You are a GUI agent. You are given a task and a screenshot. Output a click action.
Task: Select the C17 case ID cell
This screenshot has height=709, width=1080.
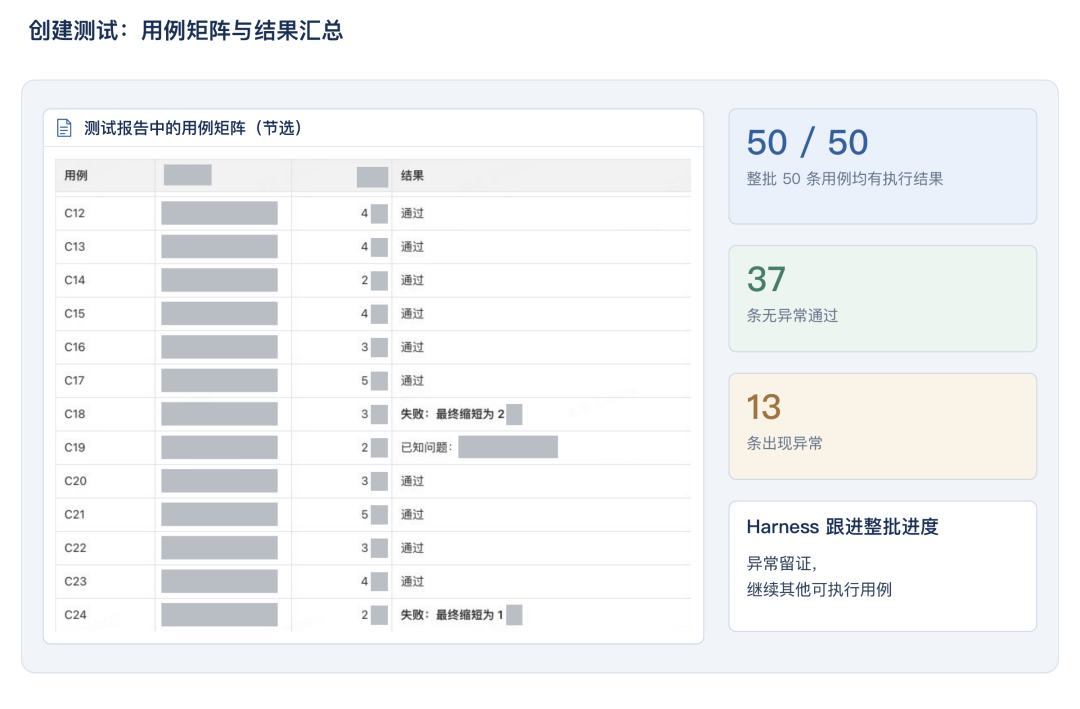74,380
